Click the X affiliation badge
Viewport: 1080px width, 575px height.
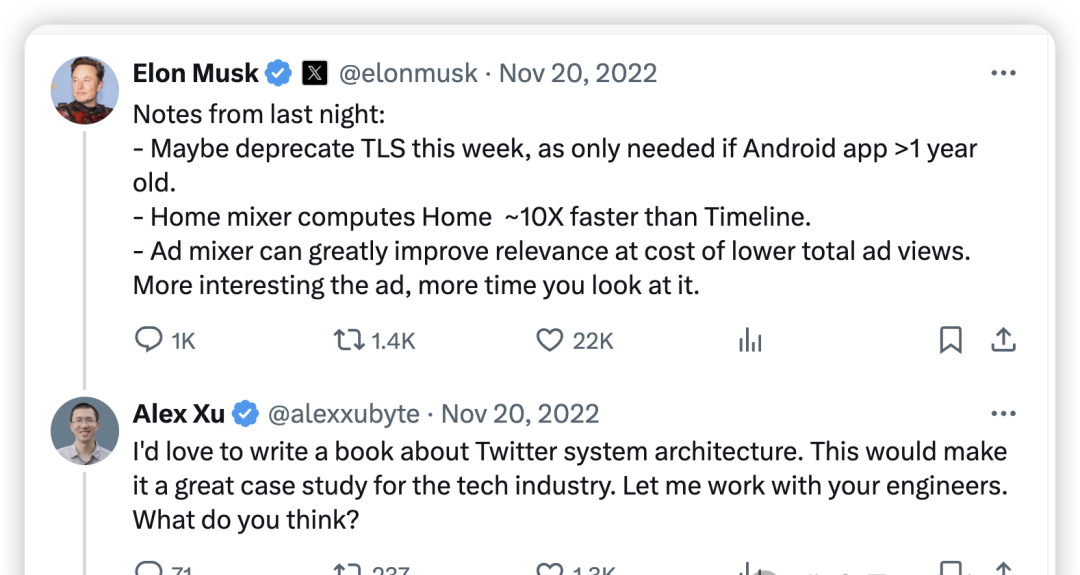[315, 73]
